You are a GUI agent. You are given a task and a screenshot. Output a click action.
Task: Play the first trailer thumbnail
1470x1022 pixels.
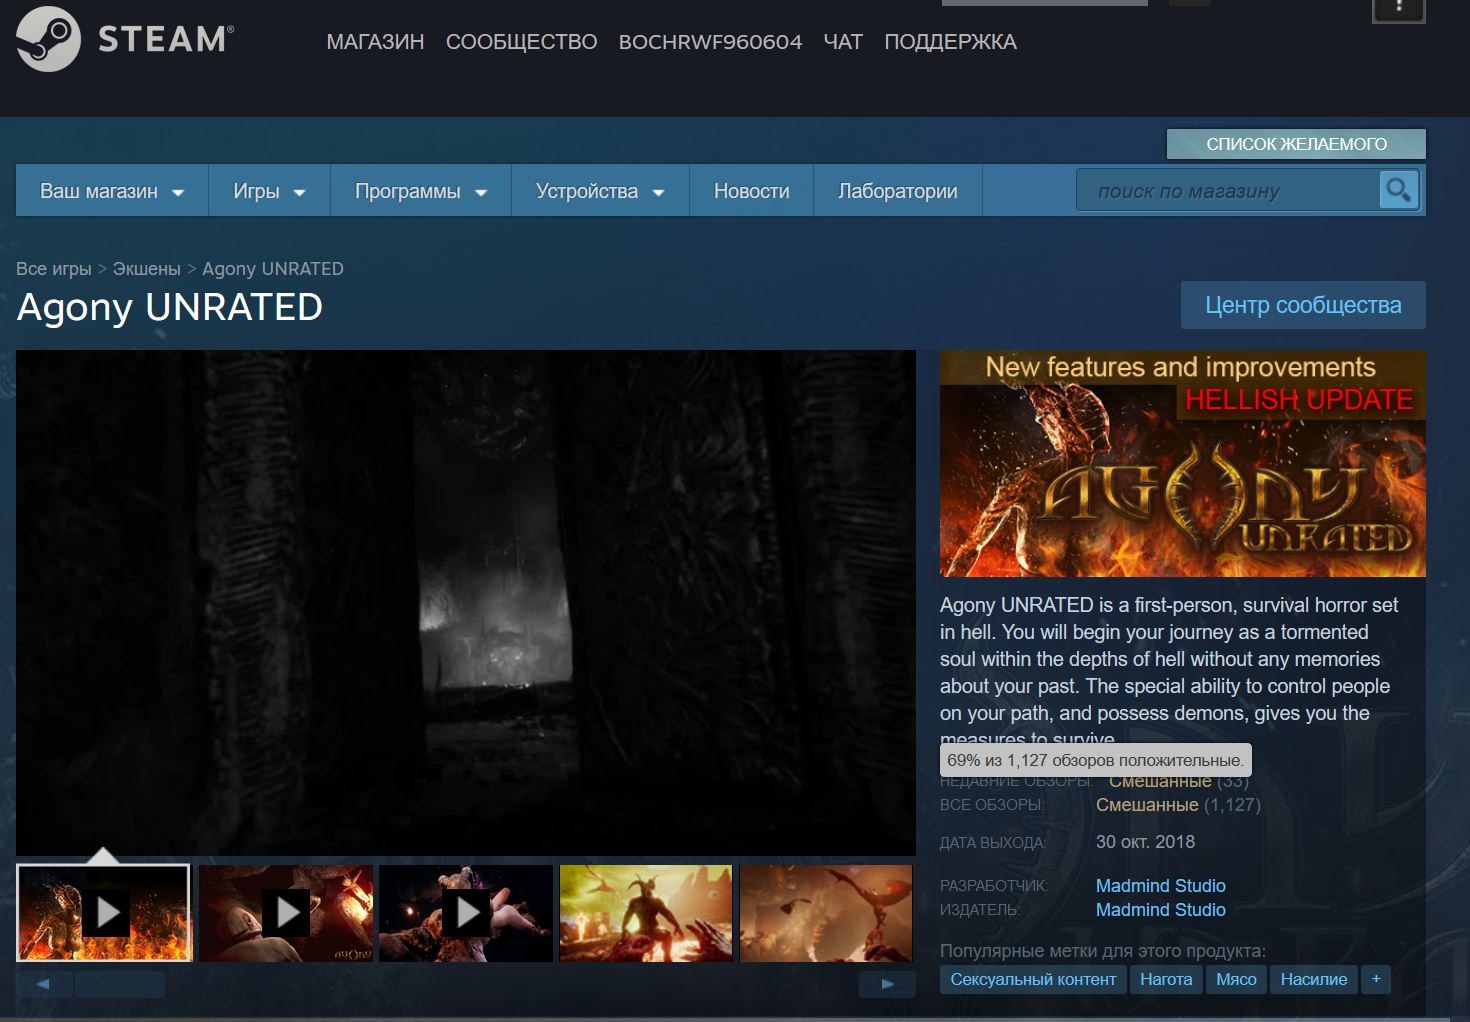pyautogui.click(x=104, y=913)
